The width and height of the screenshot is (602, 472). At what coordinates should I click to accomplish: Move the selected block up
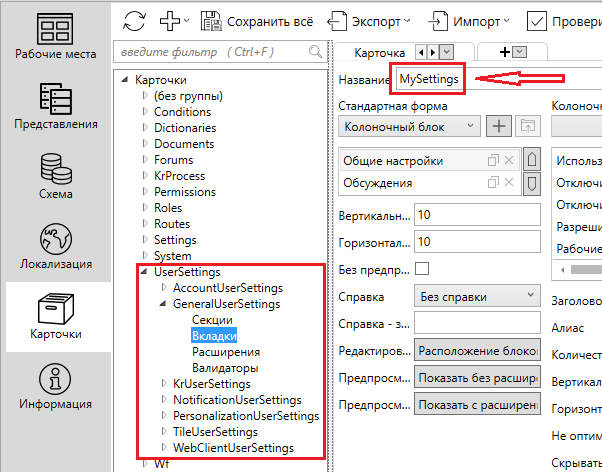pyautogui.click(x=532, y=160)
